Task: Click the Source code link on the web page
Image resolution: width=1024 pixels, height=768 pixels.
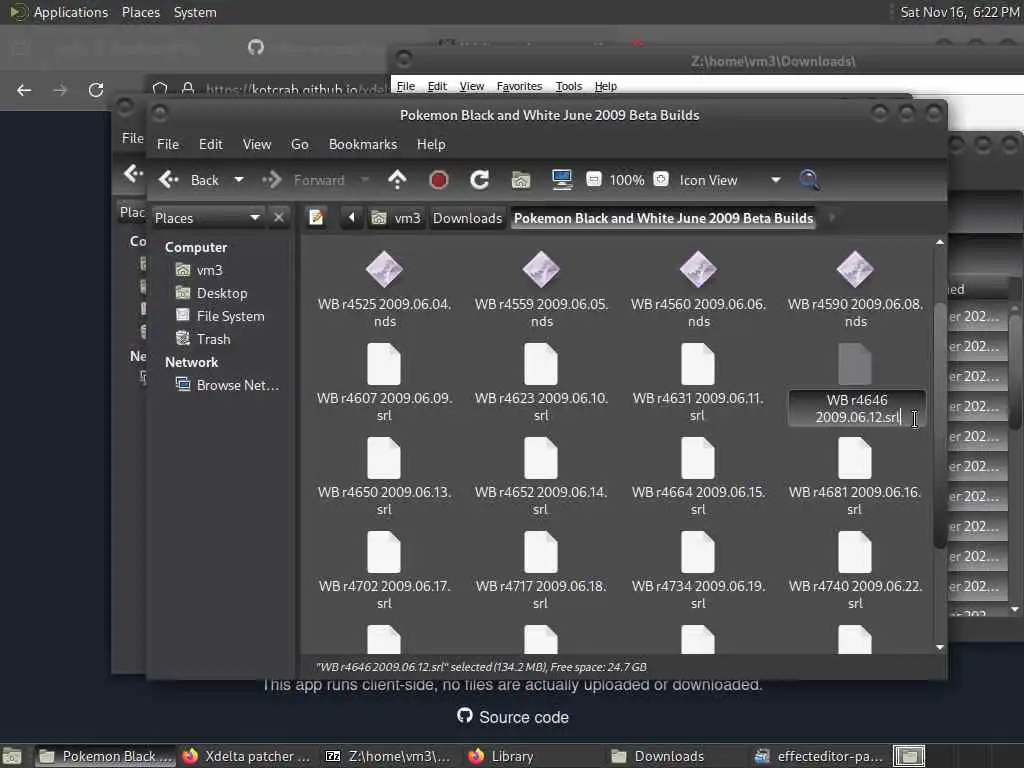Action: tap(513, 716)
